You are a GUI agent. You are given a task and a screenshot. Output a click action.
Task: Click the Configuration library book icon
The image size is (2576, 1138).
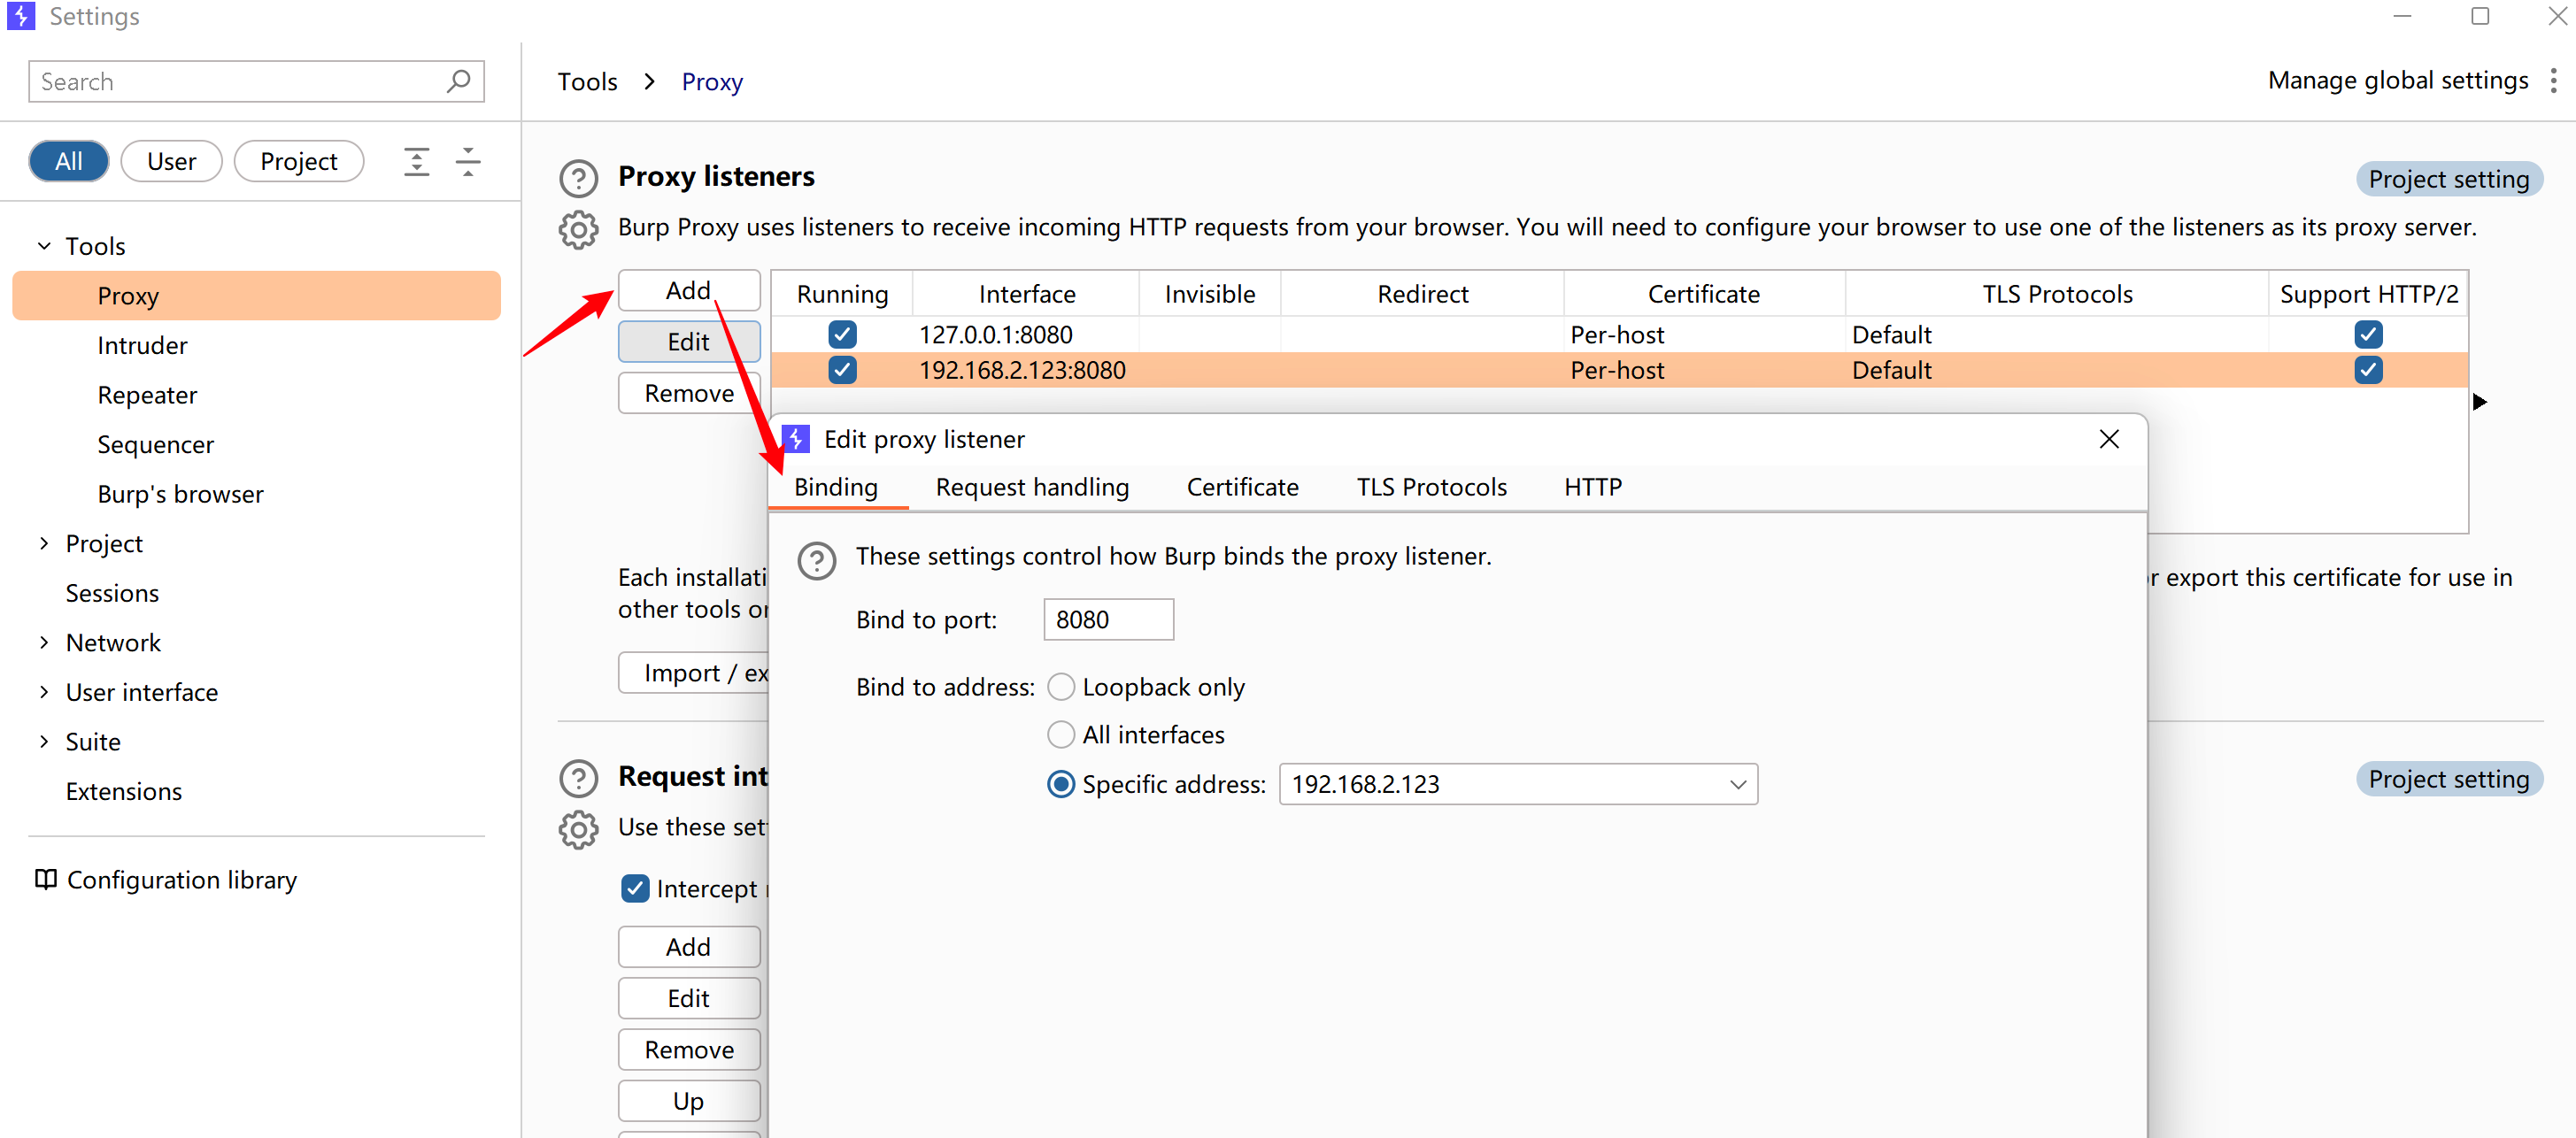point(46,879)
